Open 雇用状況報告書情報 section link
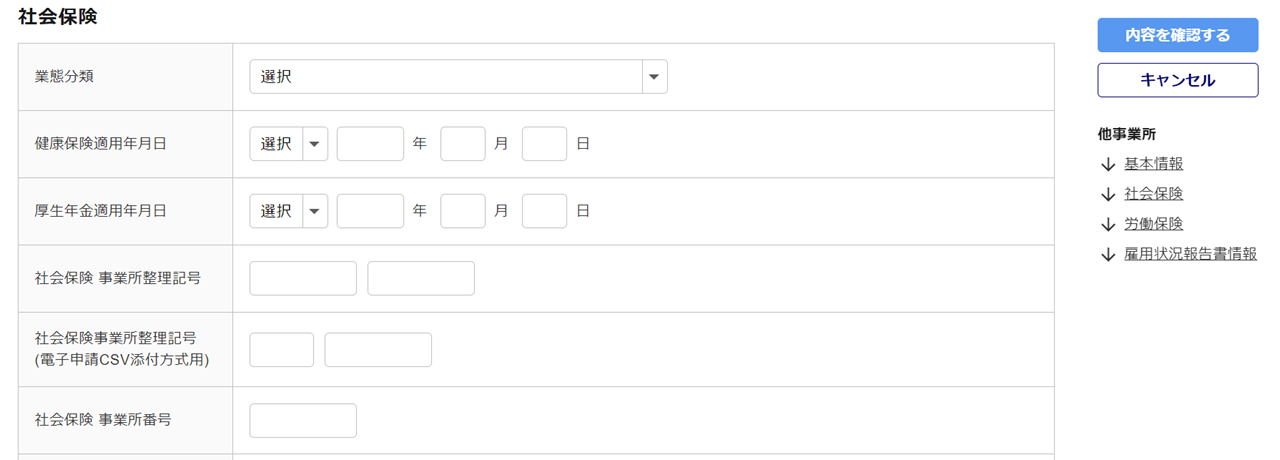The image size is (1280, 460). coord(1190,254)
